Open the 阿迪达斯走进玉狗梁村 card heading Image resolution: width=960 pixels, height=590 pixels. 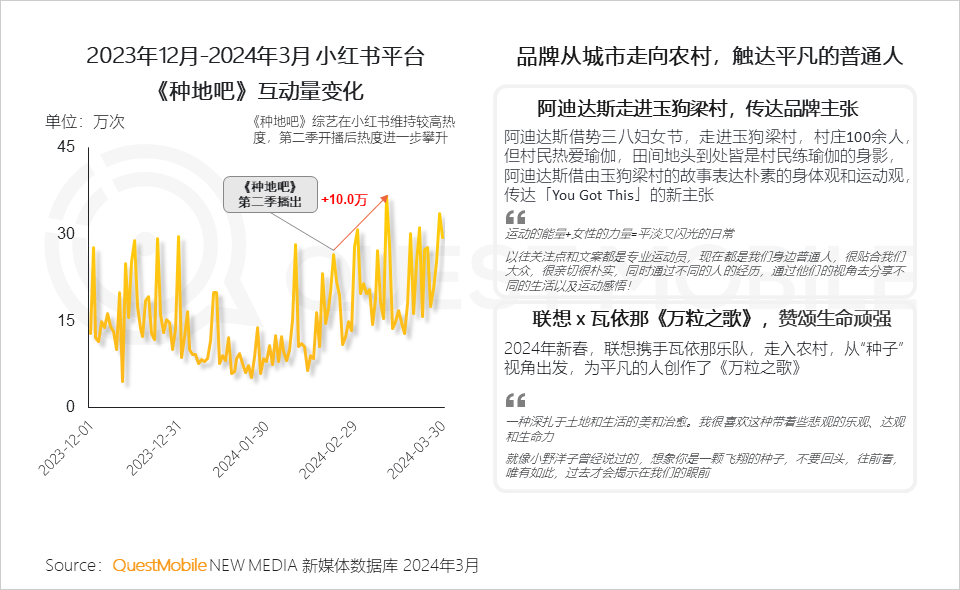coord(698,109)
